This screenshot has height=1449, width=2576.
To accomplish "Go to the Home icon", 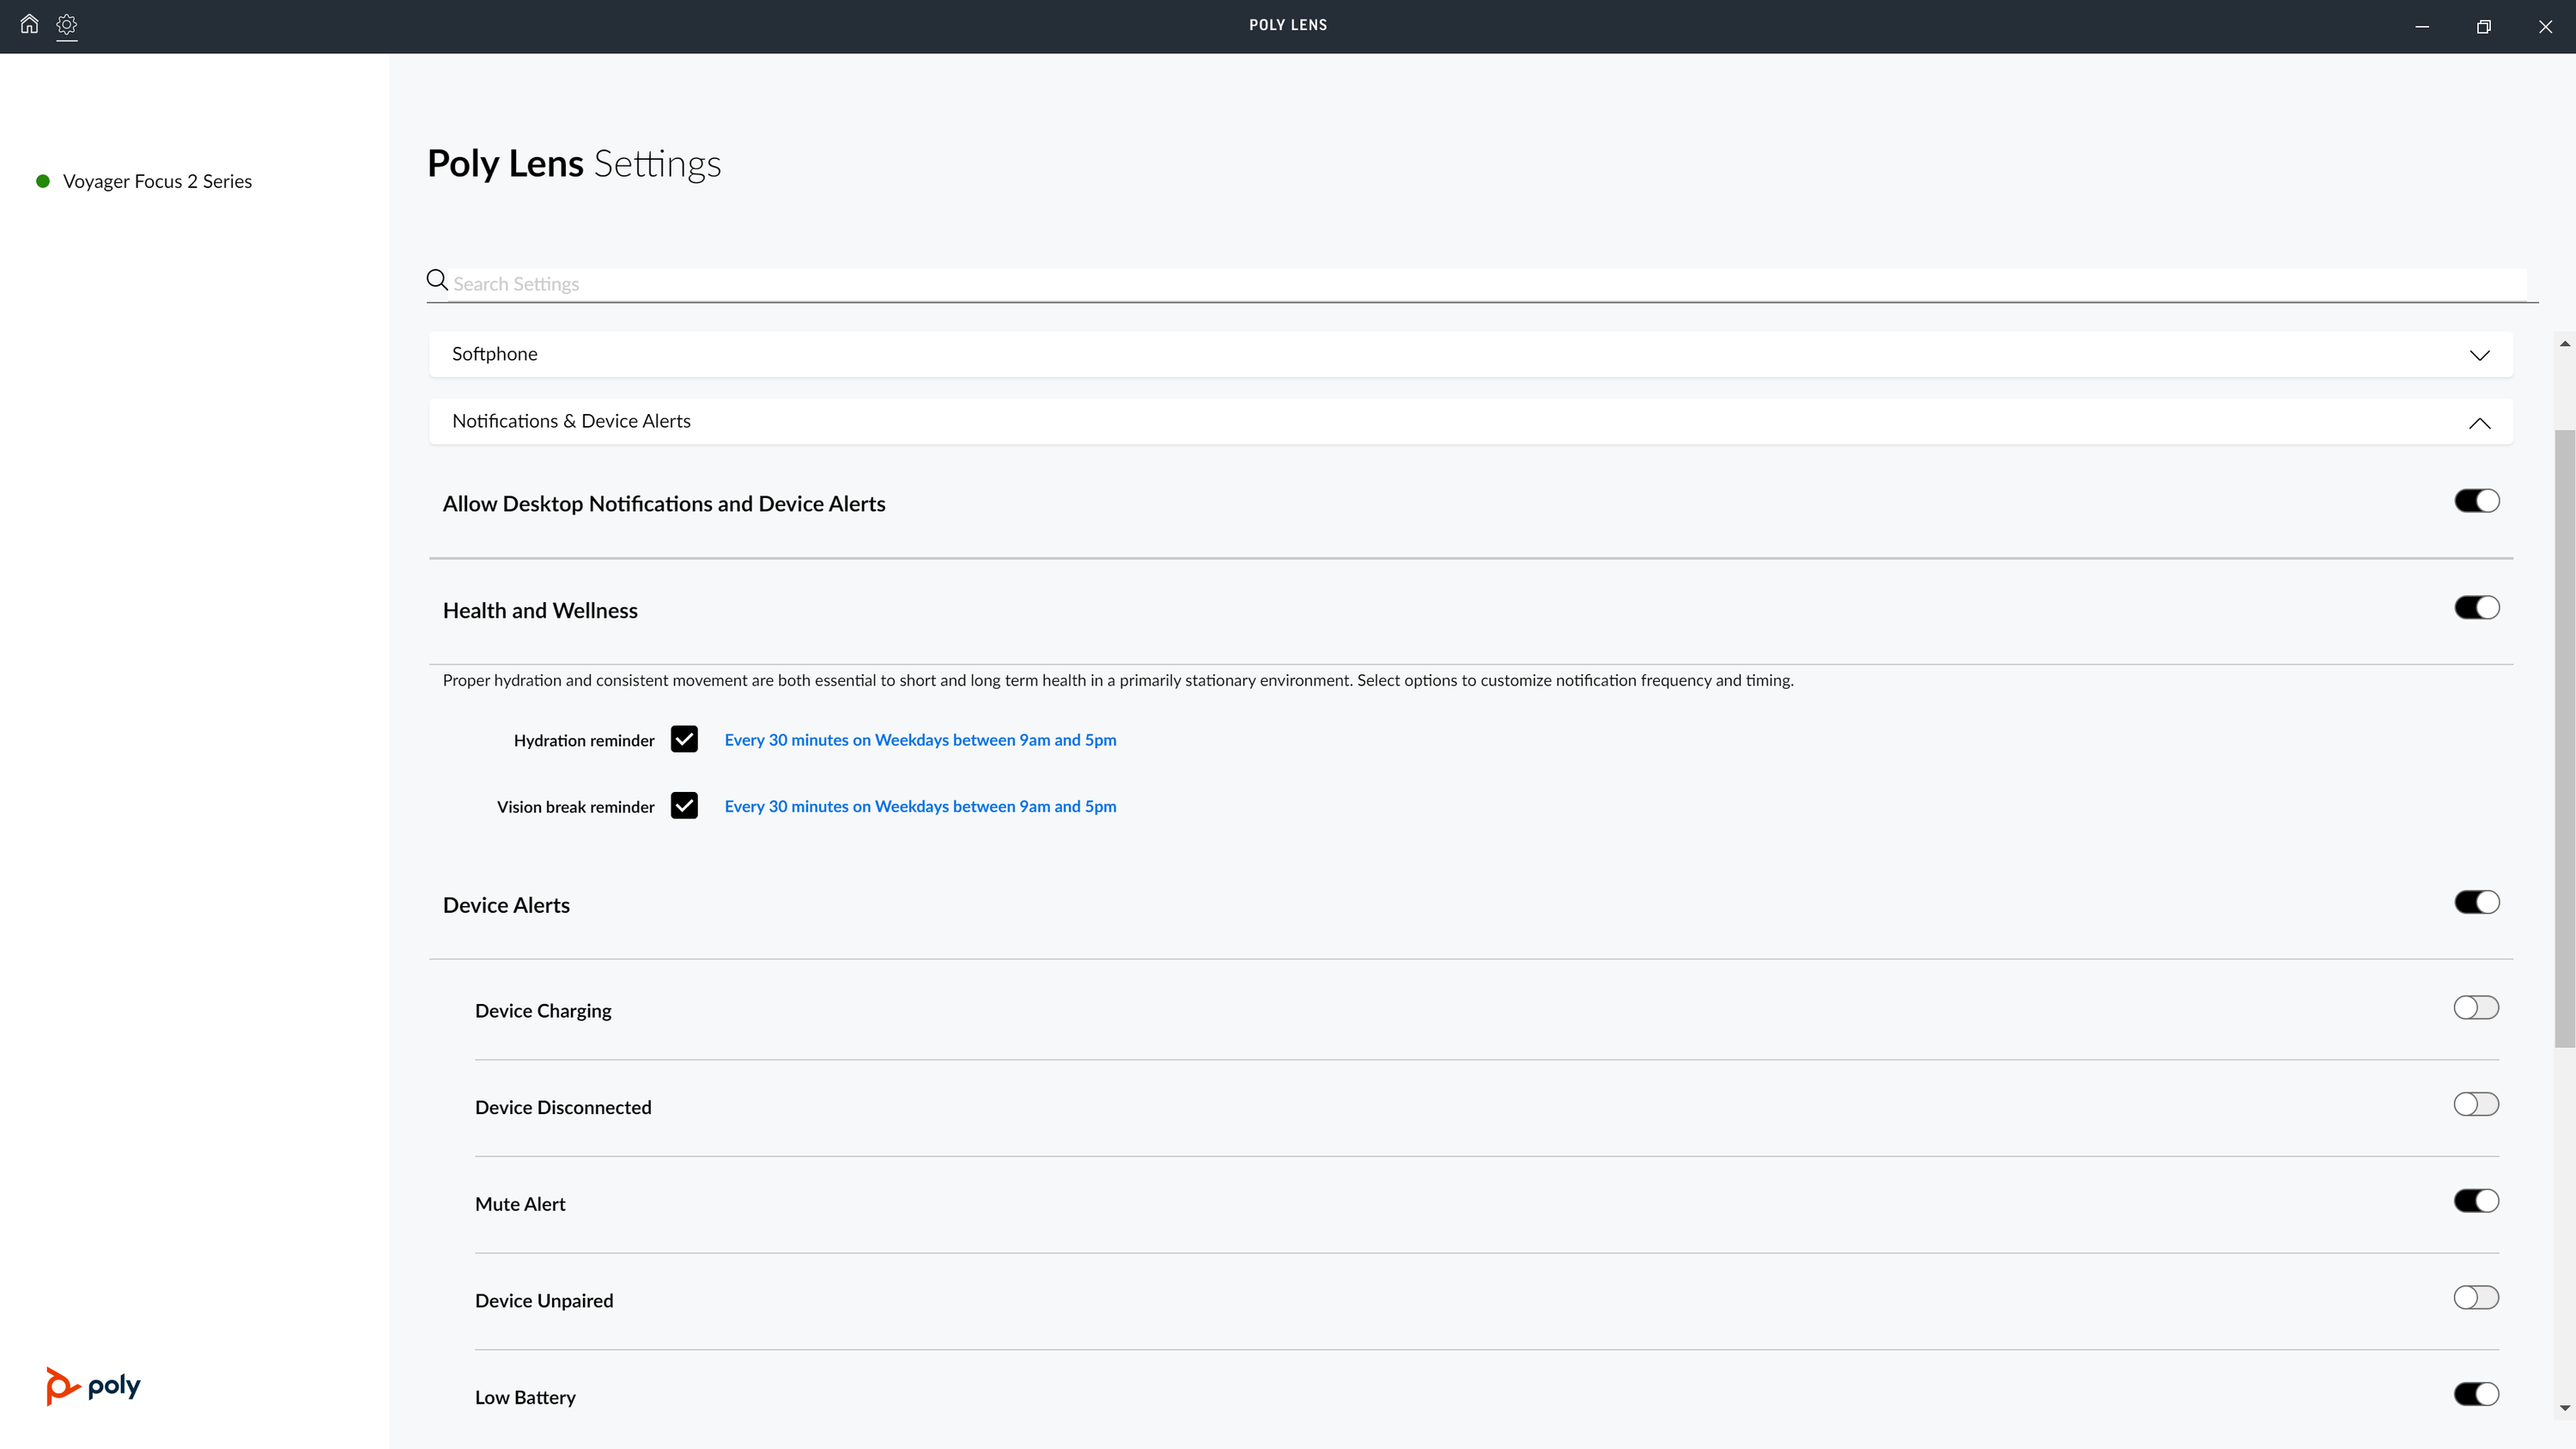I will [x=29, y=24].
